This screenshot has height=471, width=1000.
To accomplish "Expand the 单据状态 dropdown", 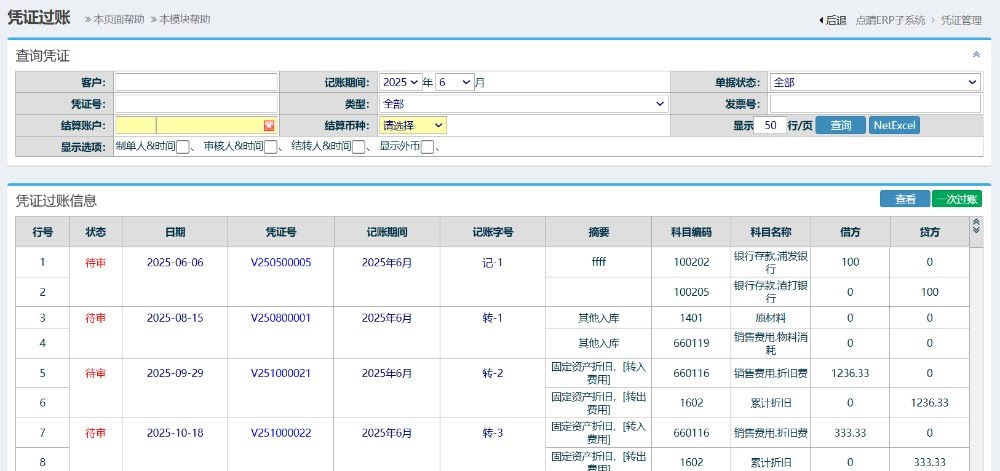I will pos(875,82).
